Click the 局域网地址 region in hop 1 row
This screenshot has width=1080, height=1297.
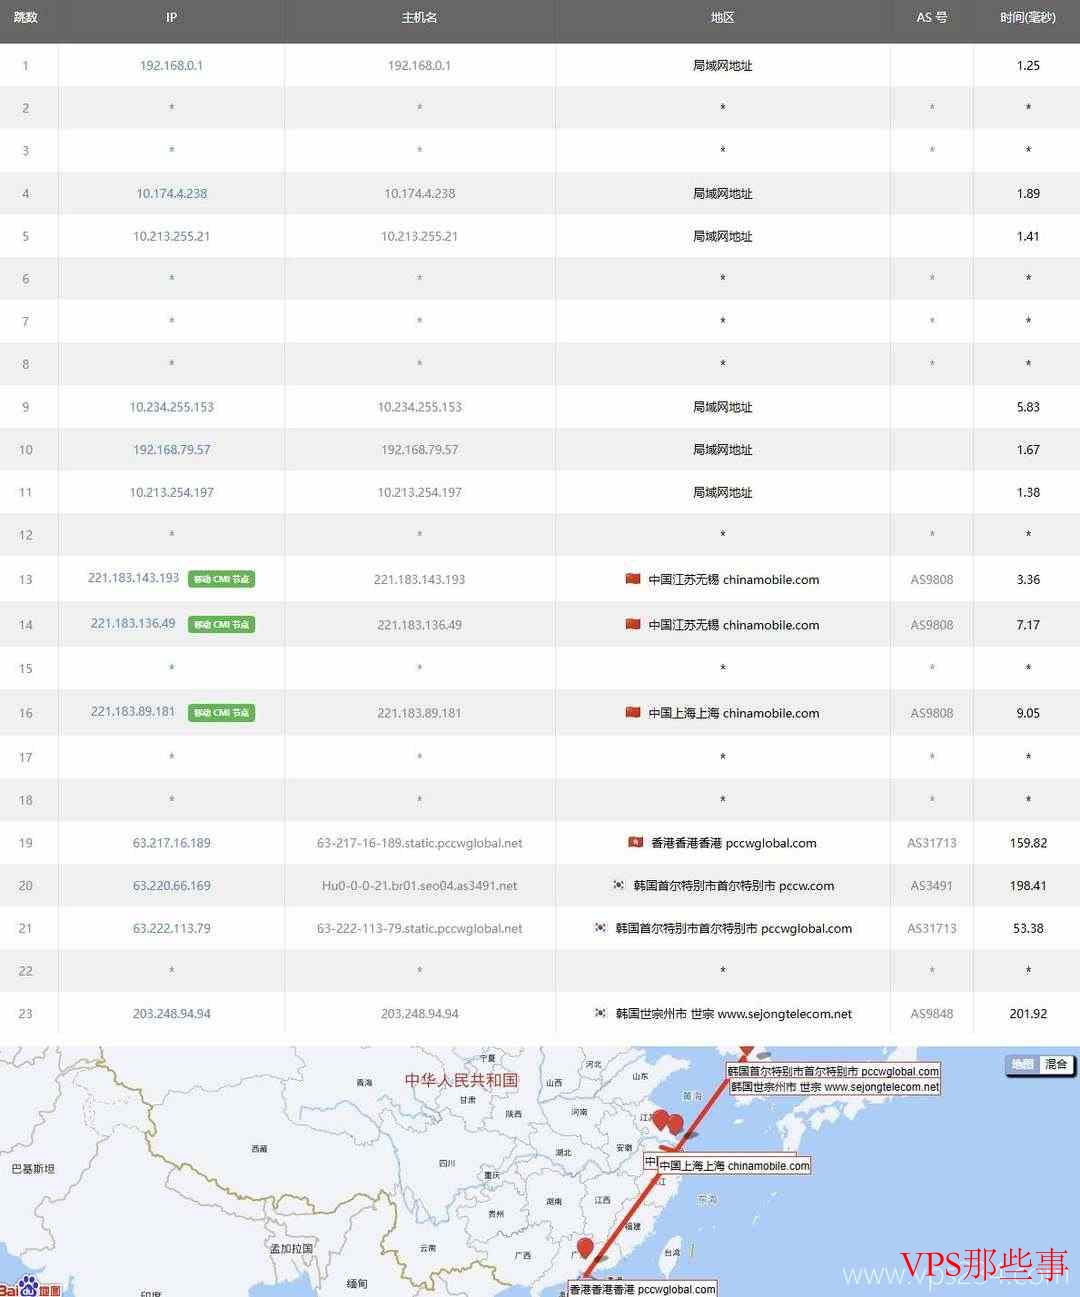(x=722, y=65)
